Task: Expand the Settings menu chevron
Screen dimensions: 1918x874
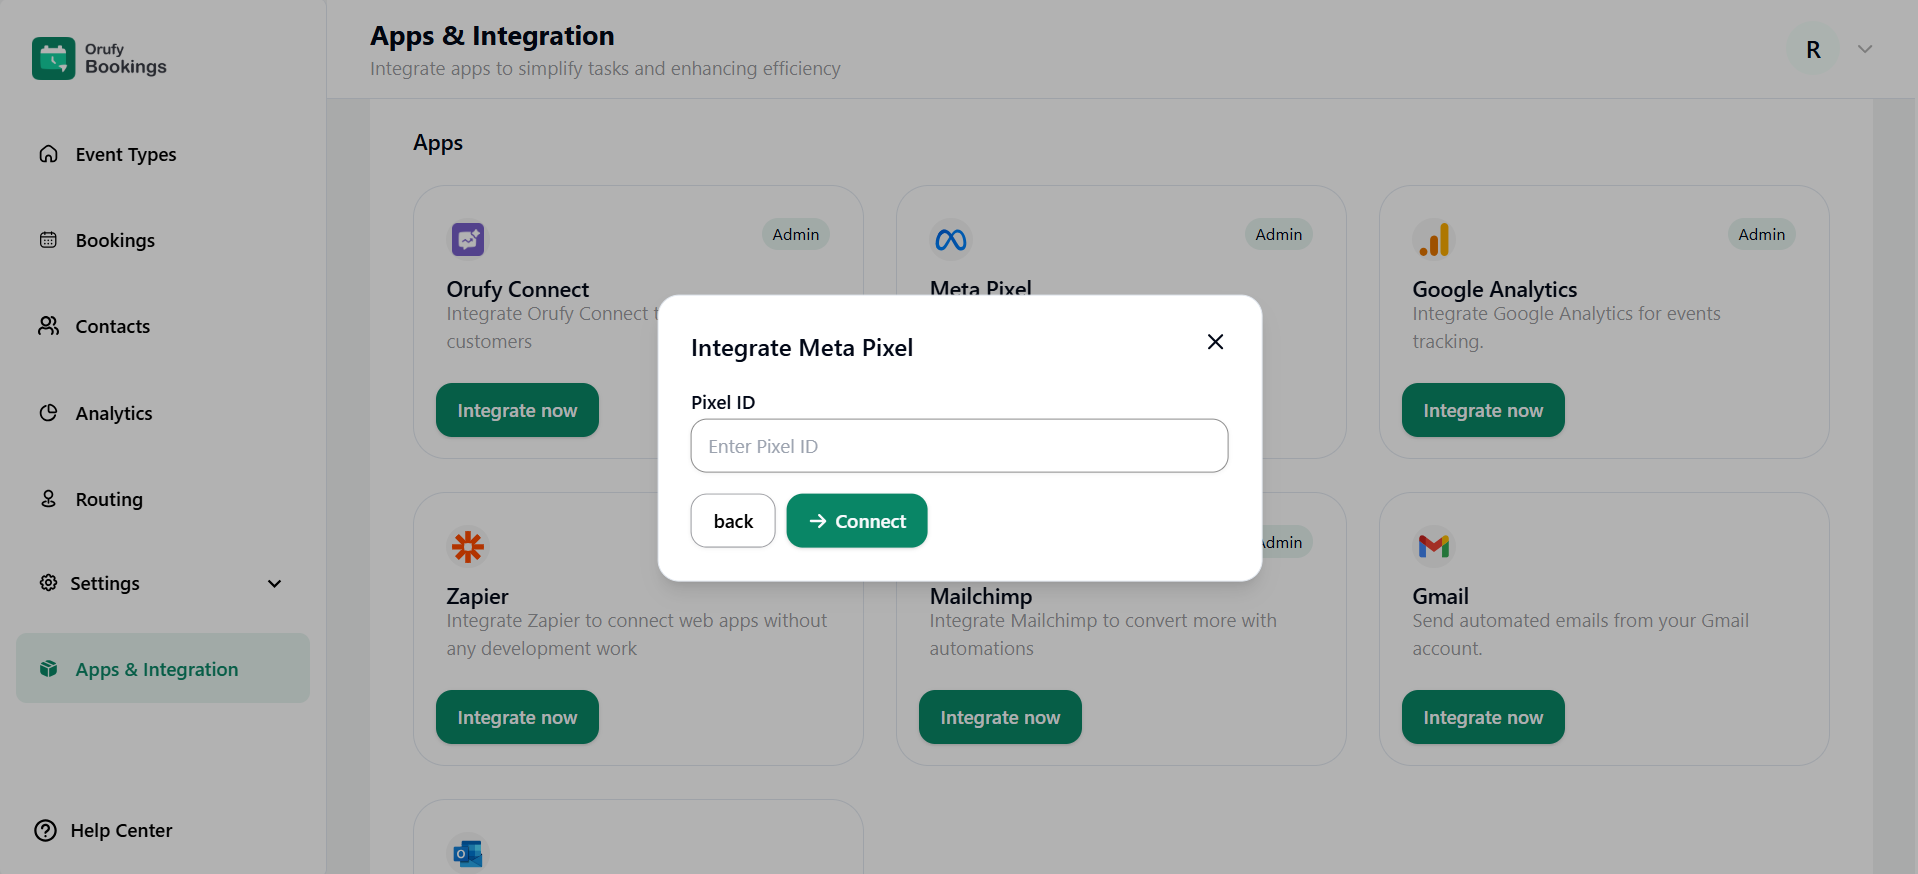Action: (x=274, y=583)
